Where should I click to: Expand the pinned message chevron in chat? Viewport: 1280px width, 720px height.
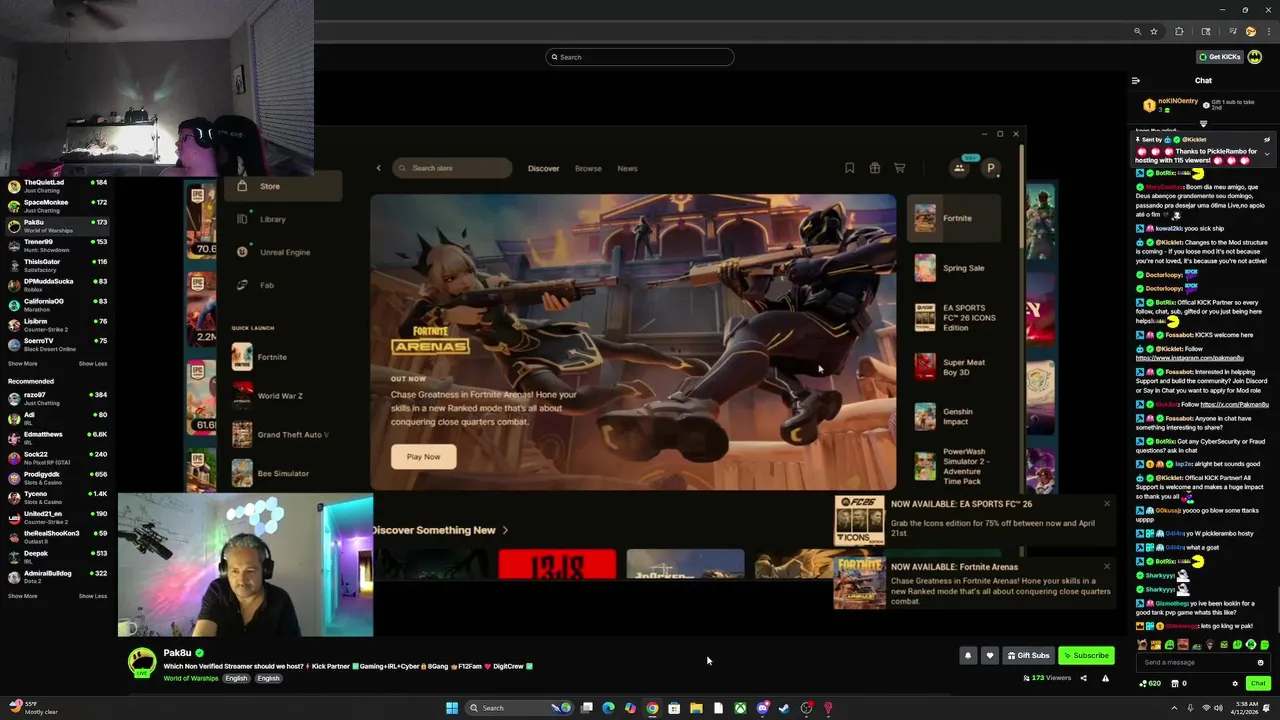click(x=1267, y=154)
